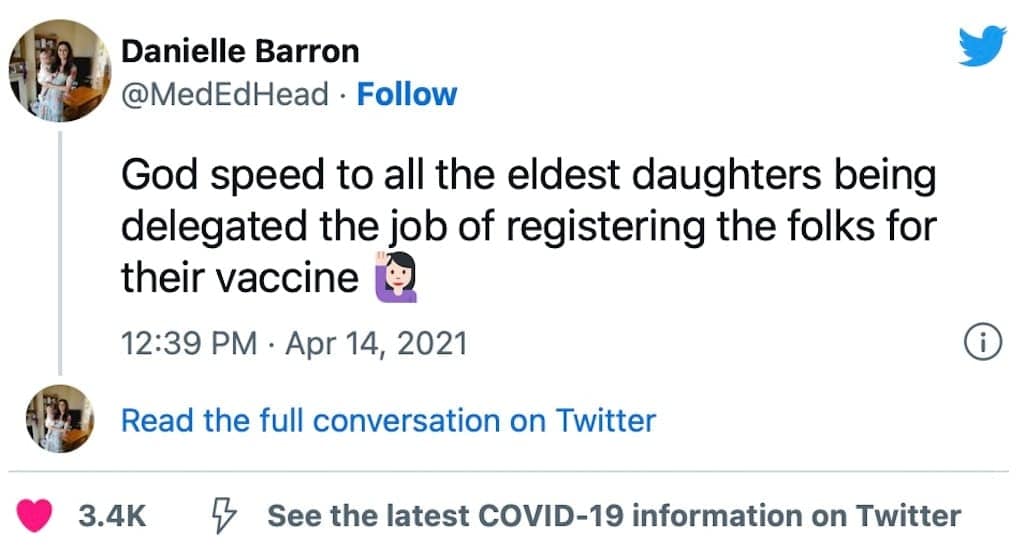Open the 12:39 PM Apr 14, 2021 timestamp
Screen dimensions: 1024x552
295,344
